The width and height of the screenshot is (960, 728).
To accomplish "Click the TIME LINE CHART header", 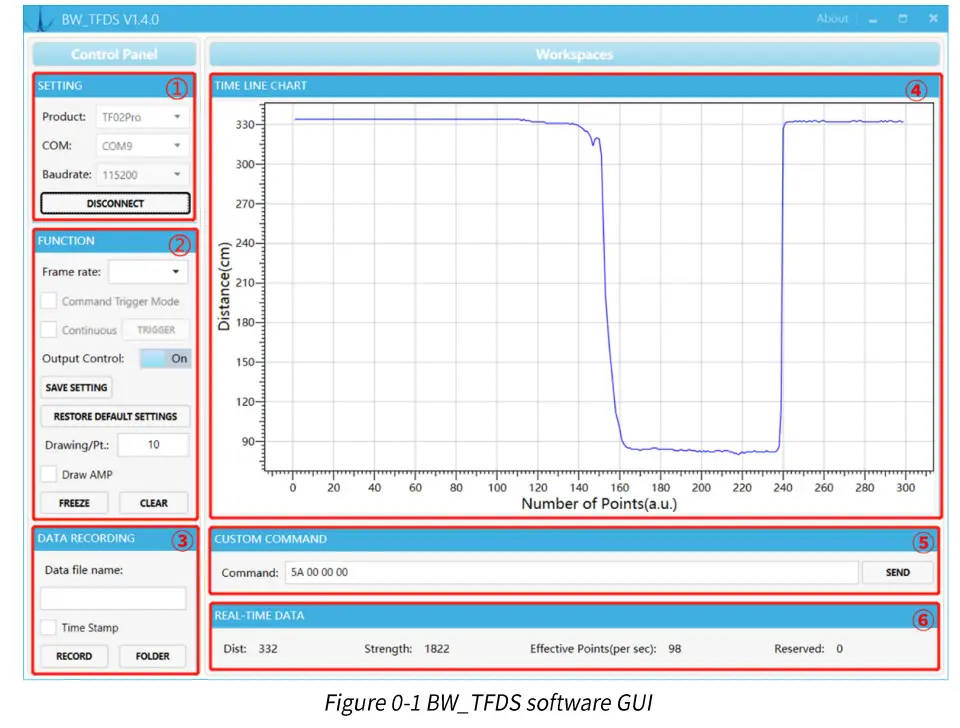I will (574, 86).
